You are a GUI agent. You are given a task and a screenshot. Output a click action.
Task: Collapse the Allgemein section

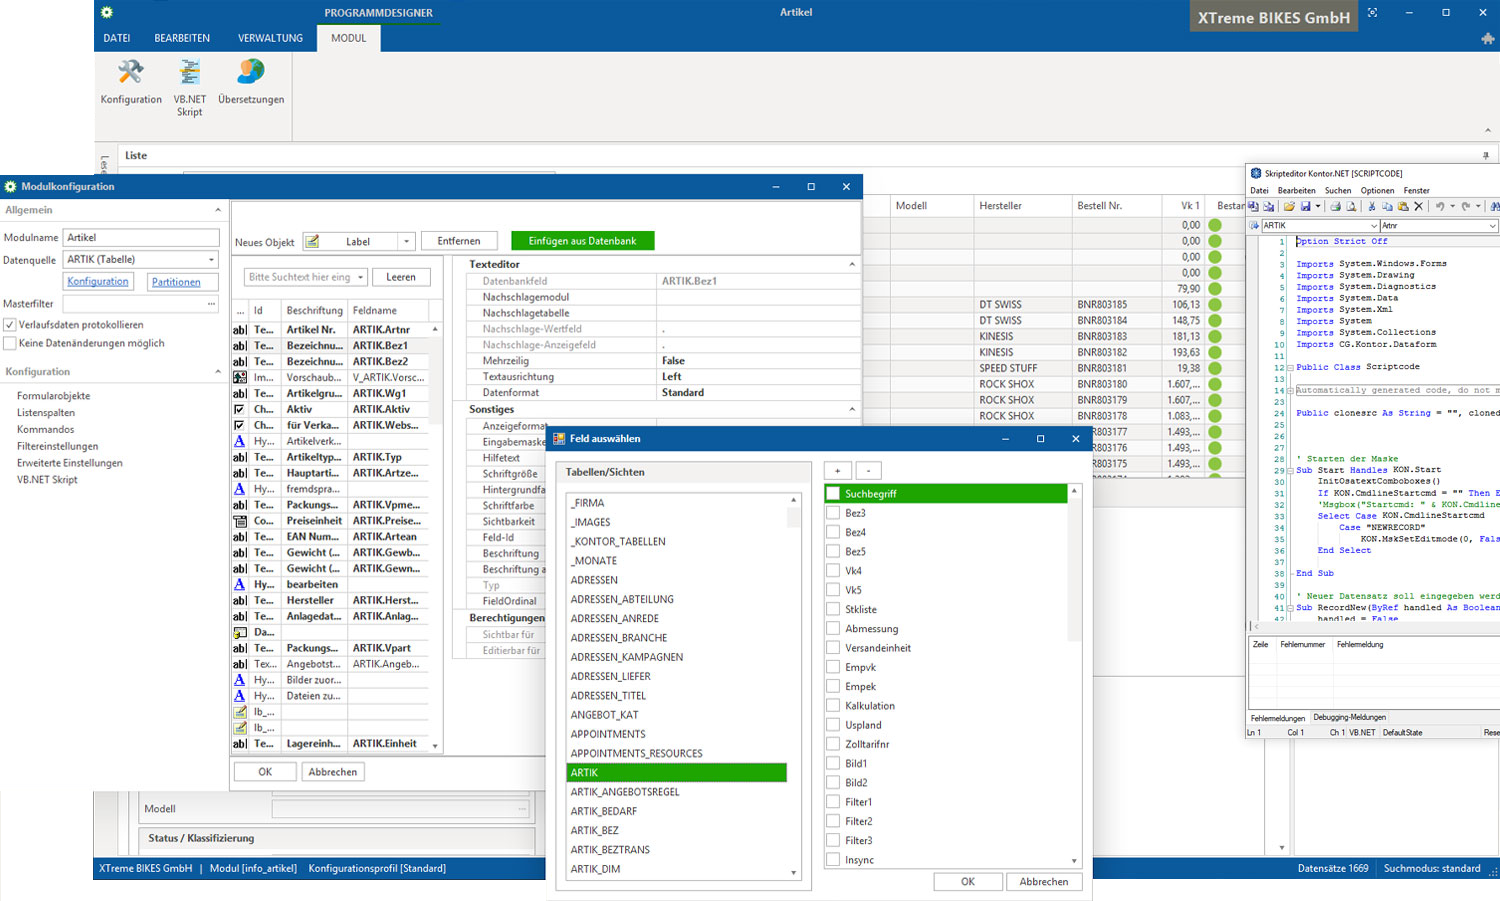pyautogui.click(x=218, y=210)
